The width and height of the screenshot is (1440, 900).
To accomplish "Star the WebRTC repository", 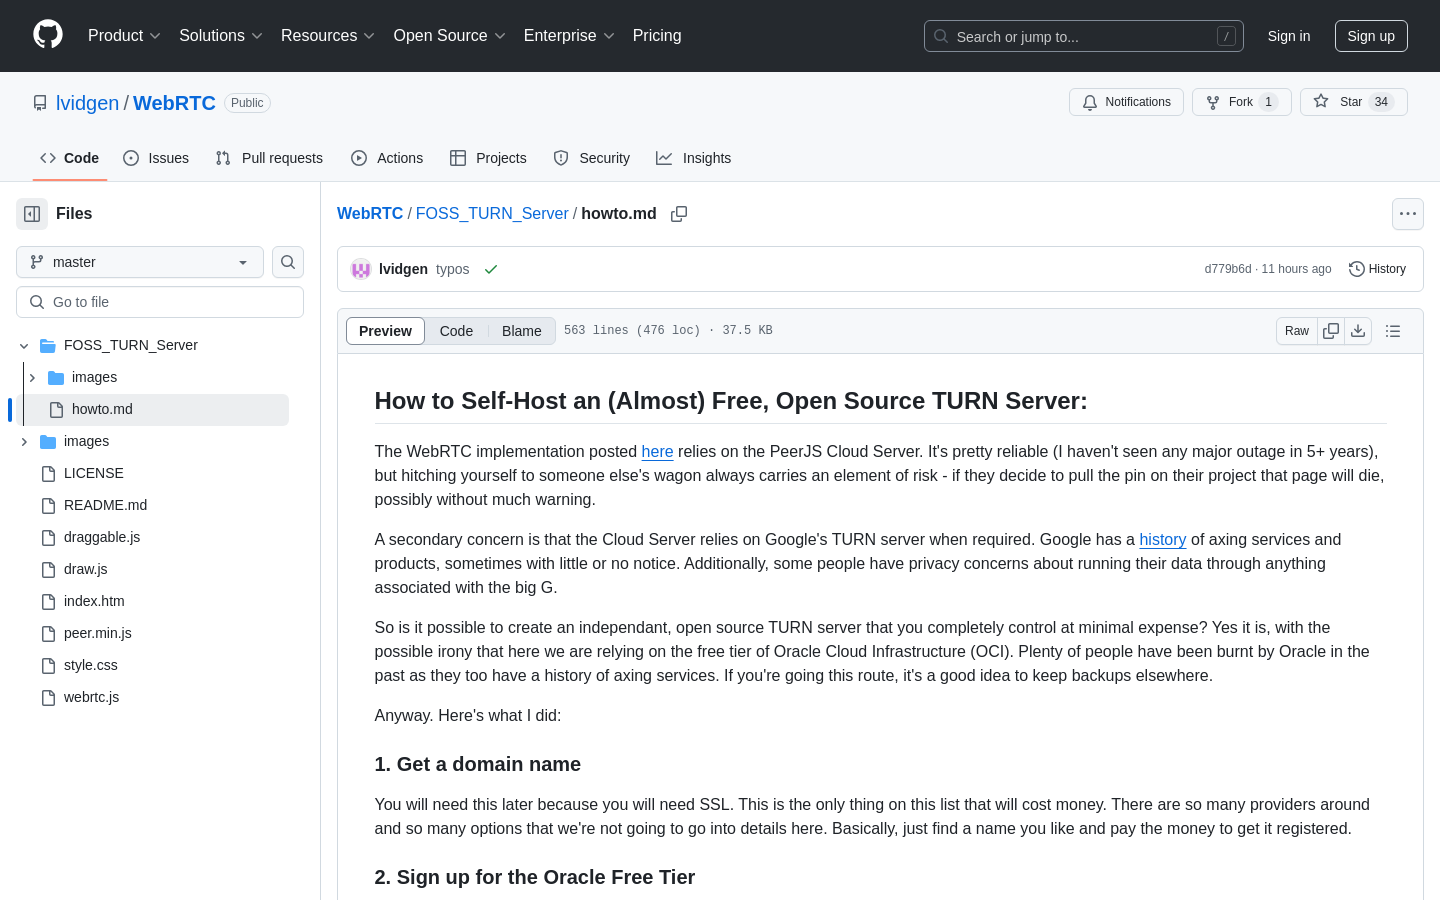I will (1353, 102).
